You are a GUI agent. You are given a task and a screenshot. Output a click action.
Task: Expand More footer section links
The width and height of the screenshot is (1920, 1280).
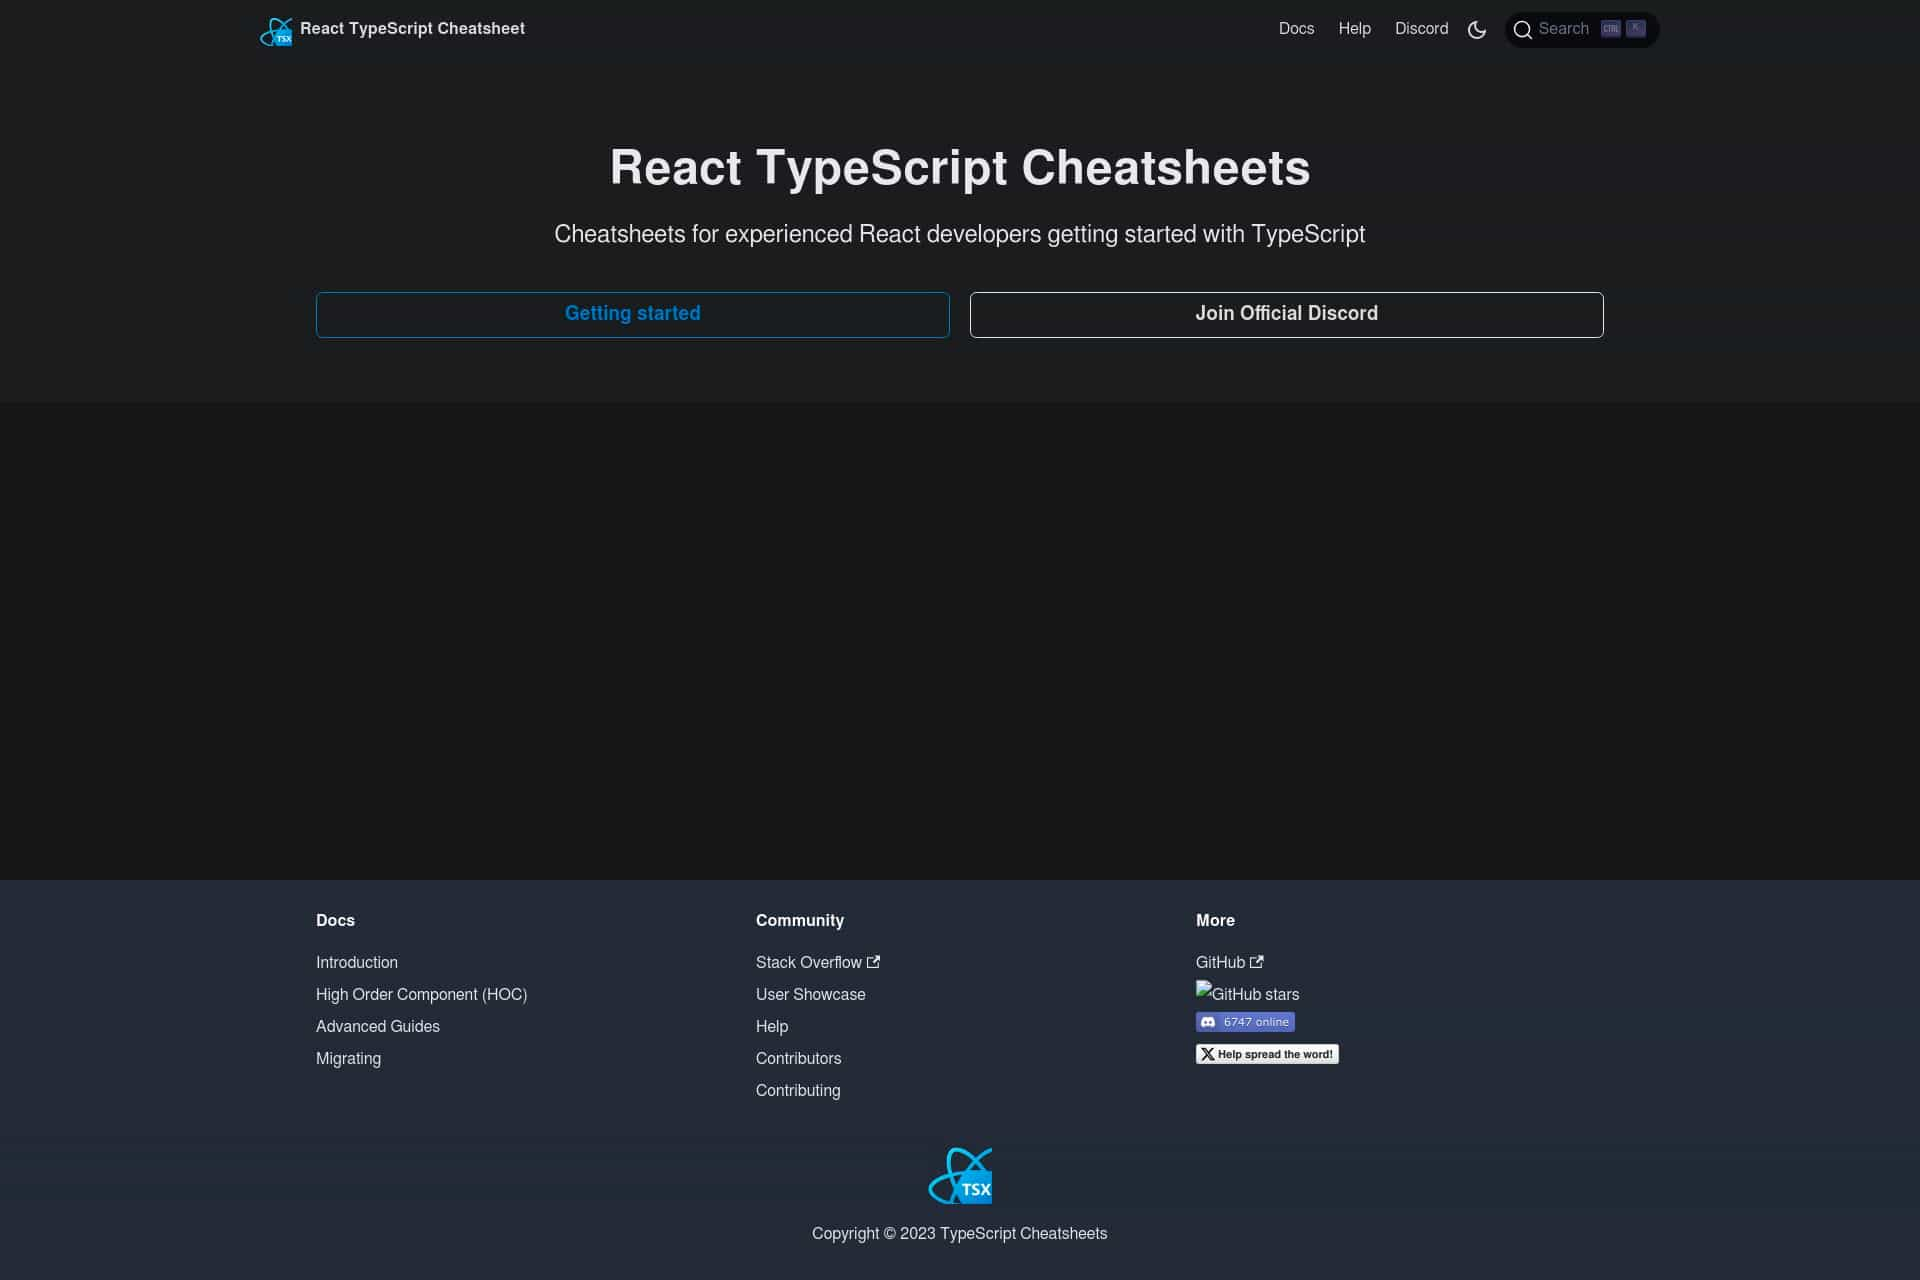[x=1216, y=920]
